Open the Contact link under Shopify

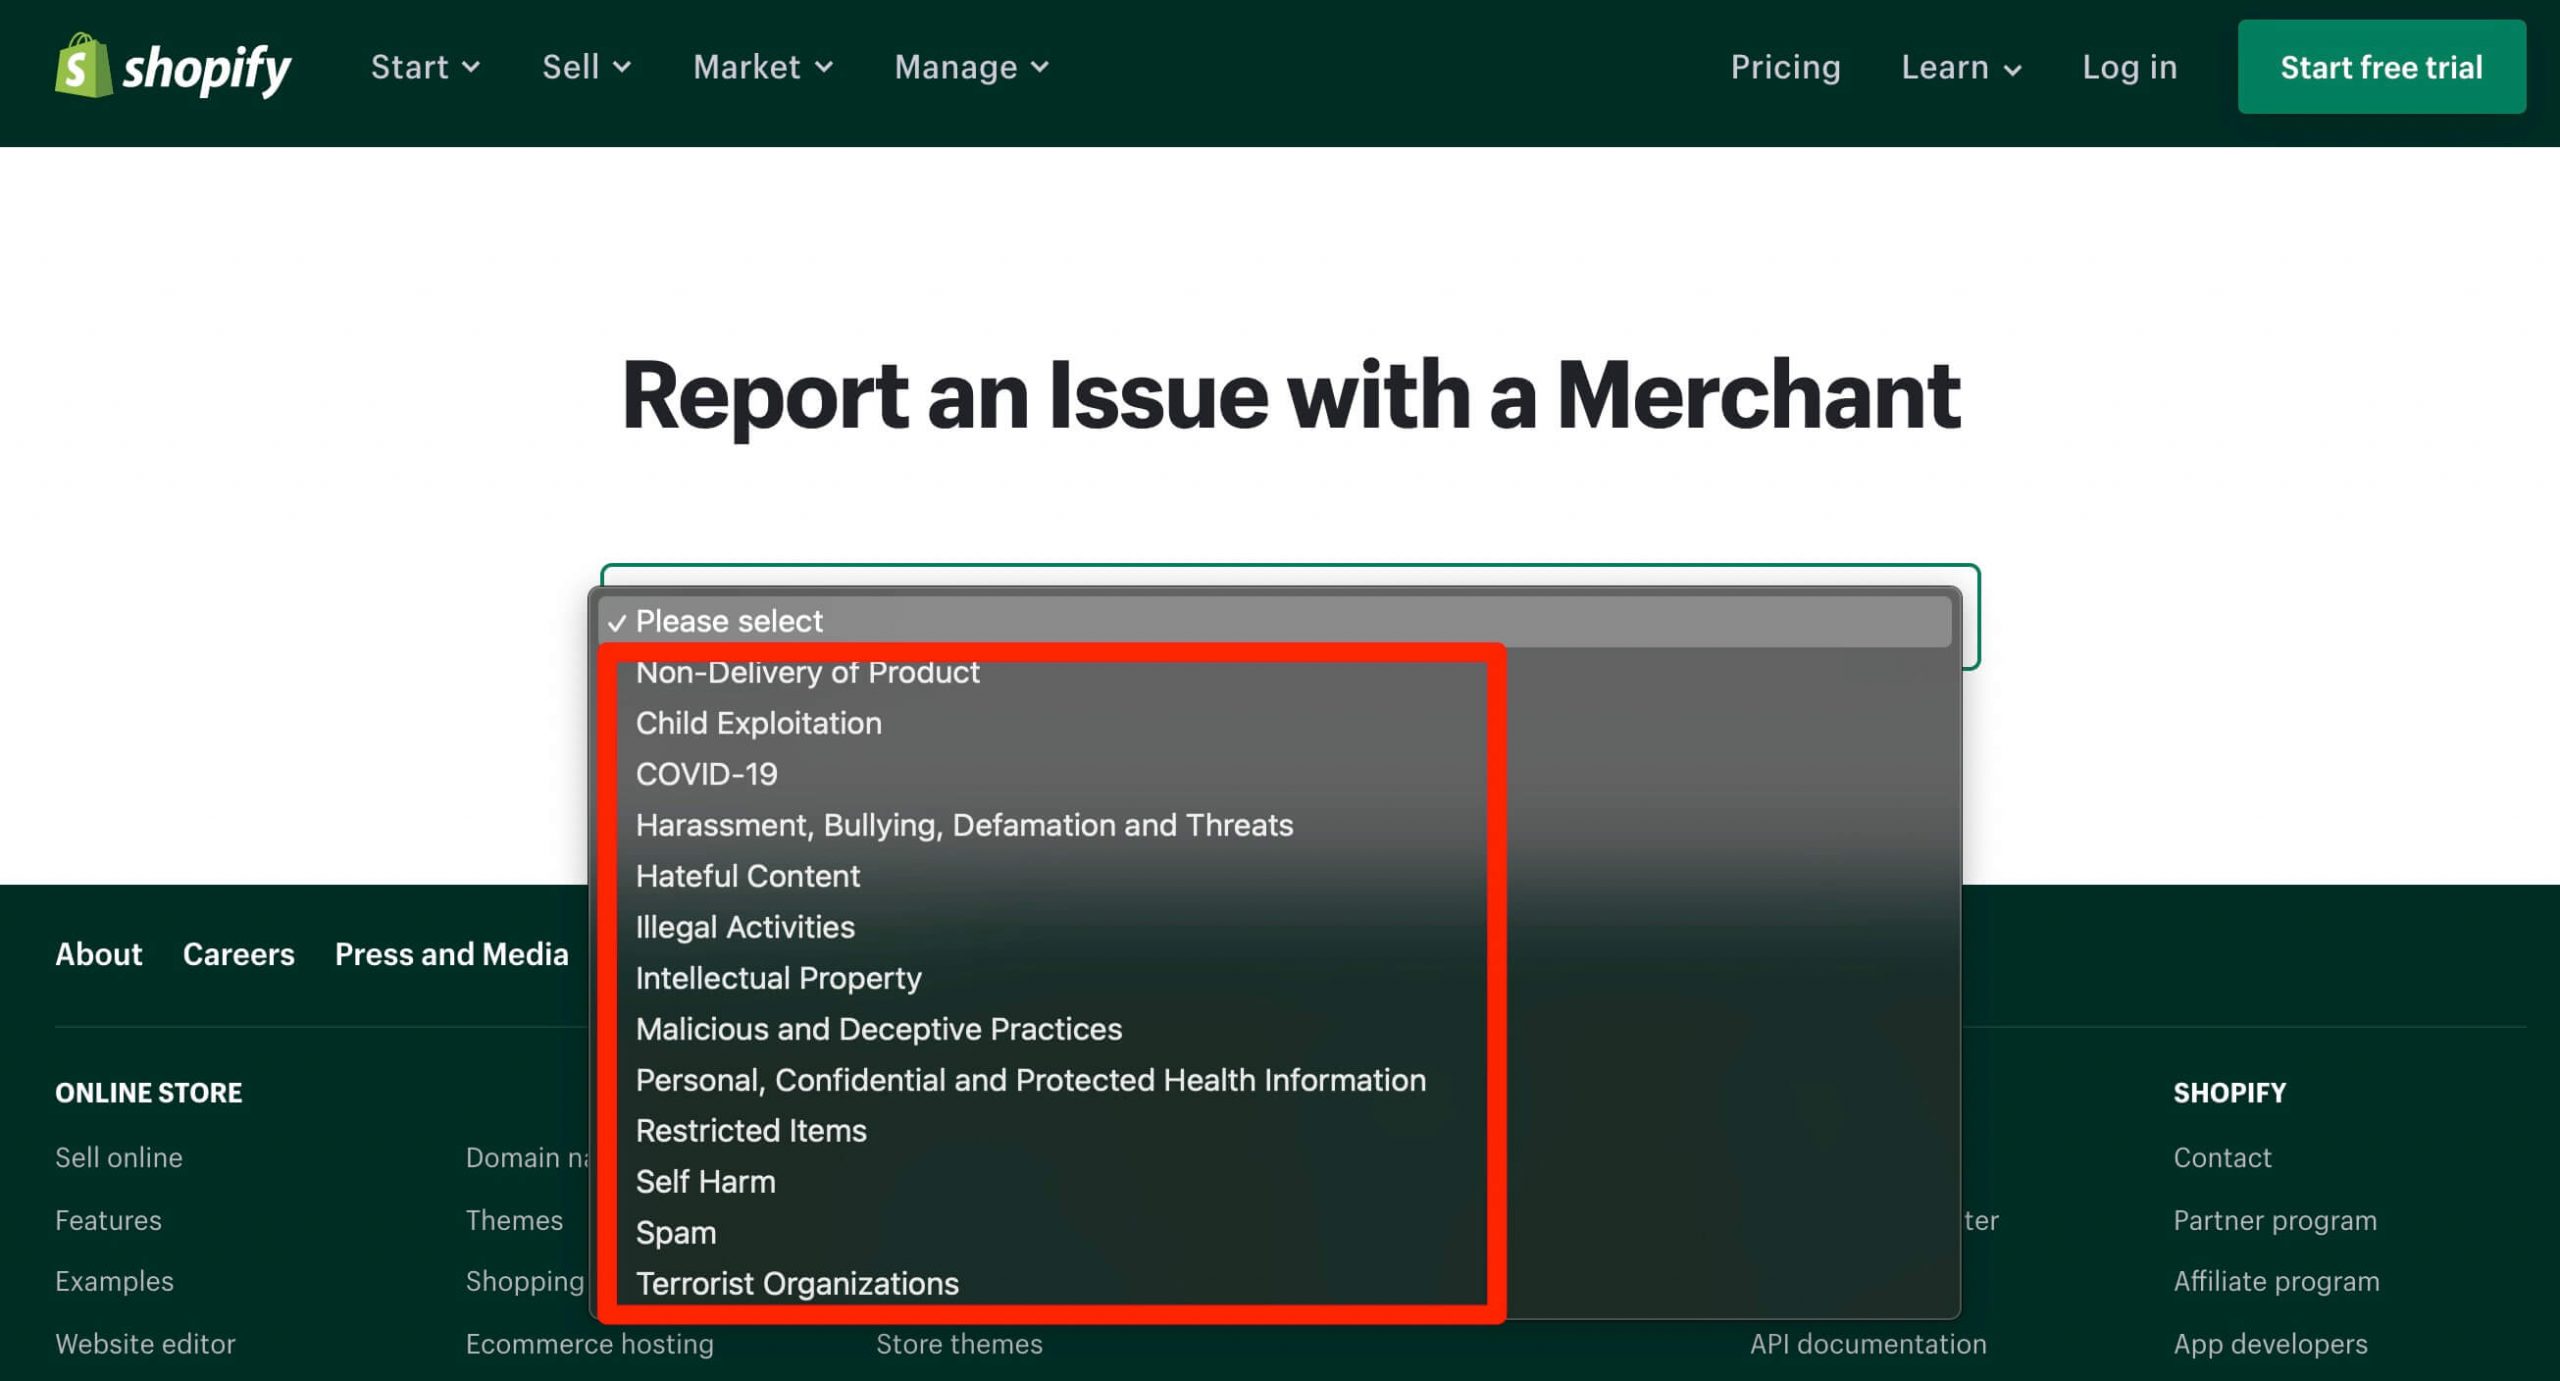(x=2222, y=1157)
